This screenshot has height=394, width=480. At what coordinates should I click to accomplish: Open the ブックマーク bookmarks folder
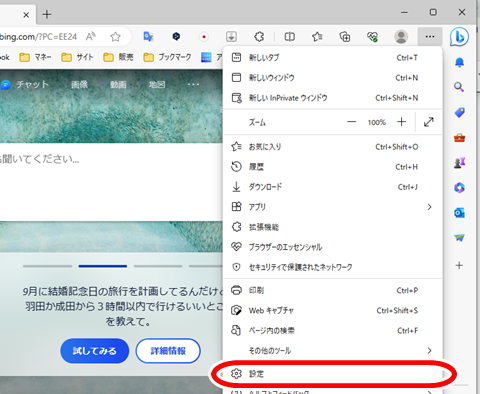pyautogui.click(x=167, y=57)
